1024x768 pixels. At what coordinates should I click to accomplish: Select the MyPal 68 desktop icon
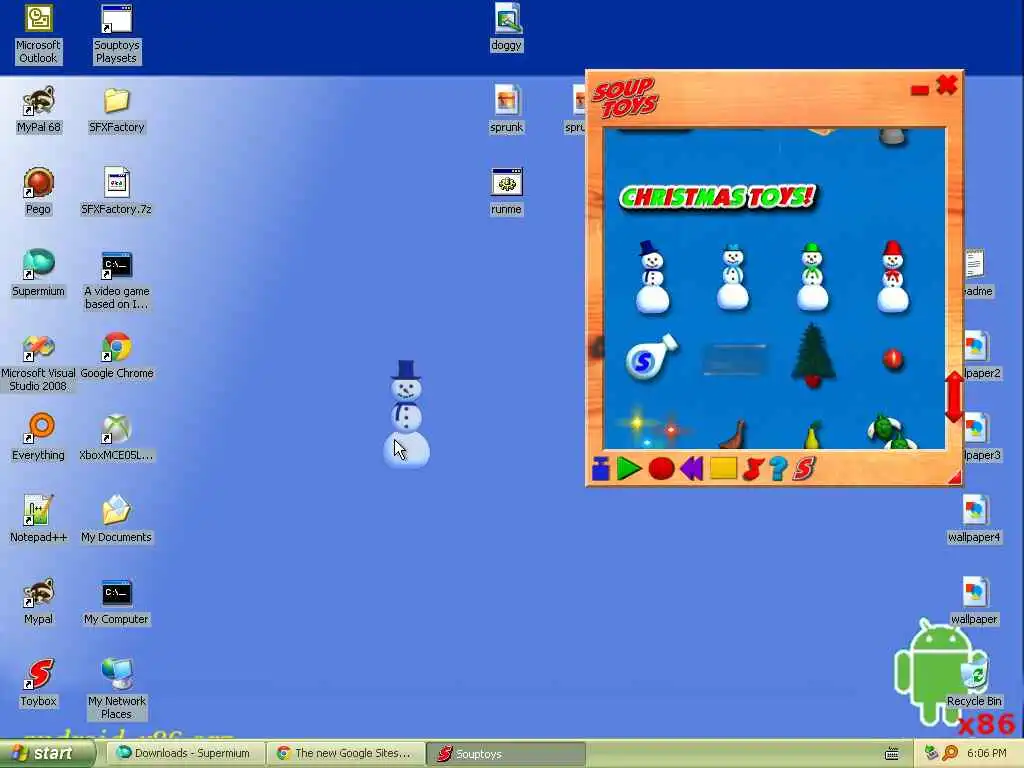(39, 110)
